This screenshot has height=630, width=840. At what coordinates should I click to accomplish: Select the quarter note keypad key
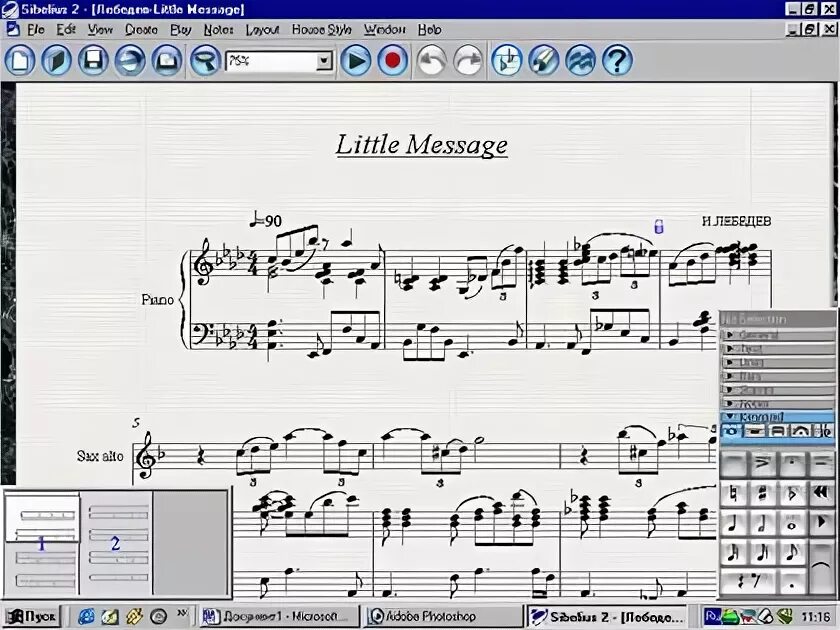pos(733,523)
